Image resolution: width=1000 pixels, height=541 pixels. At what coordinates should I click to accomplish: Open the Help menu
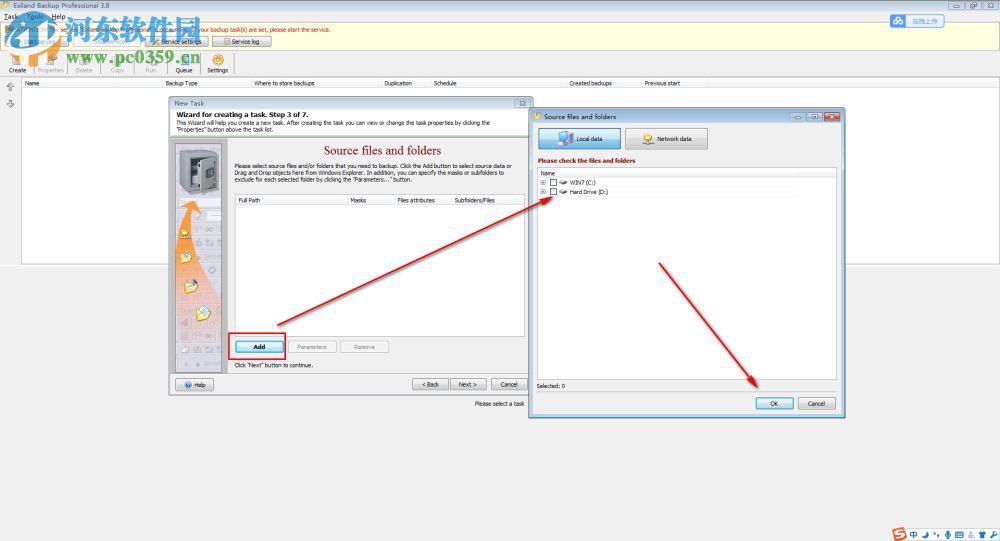point(58,16)
